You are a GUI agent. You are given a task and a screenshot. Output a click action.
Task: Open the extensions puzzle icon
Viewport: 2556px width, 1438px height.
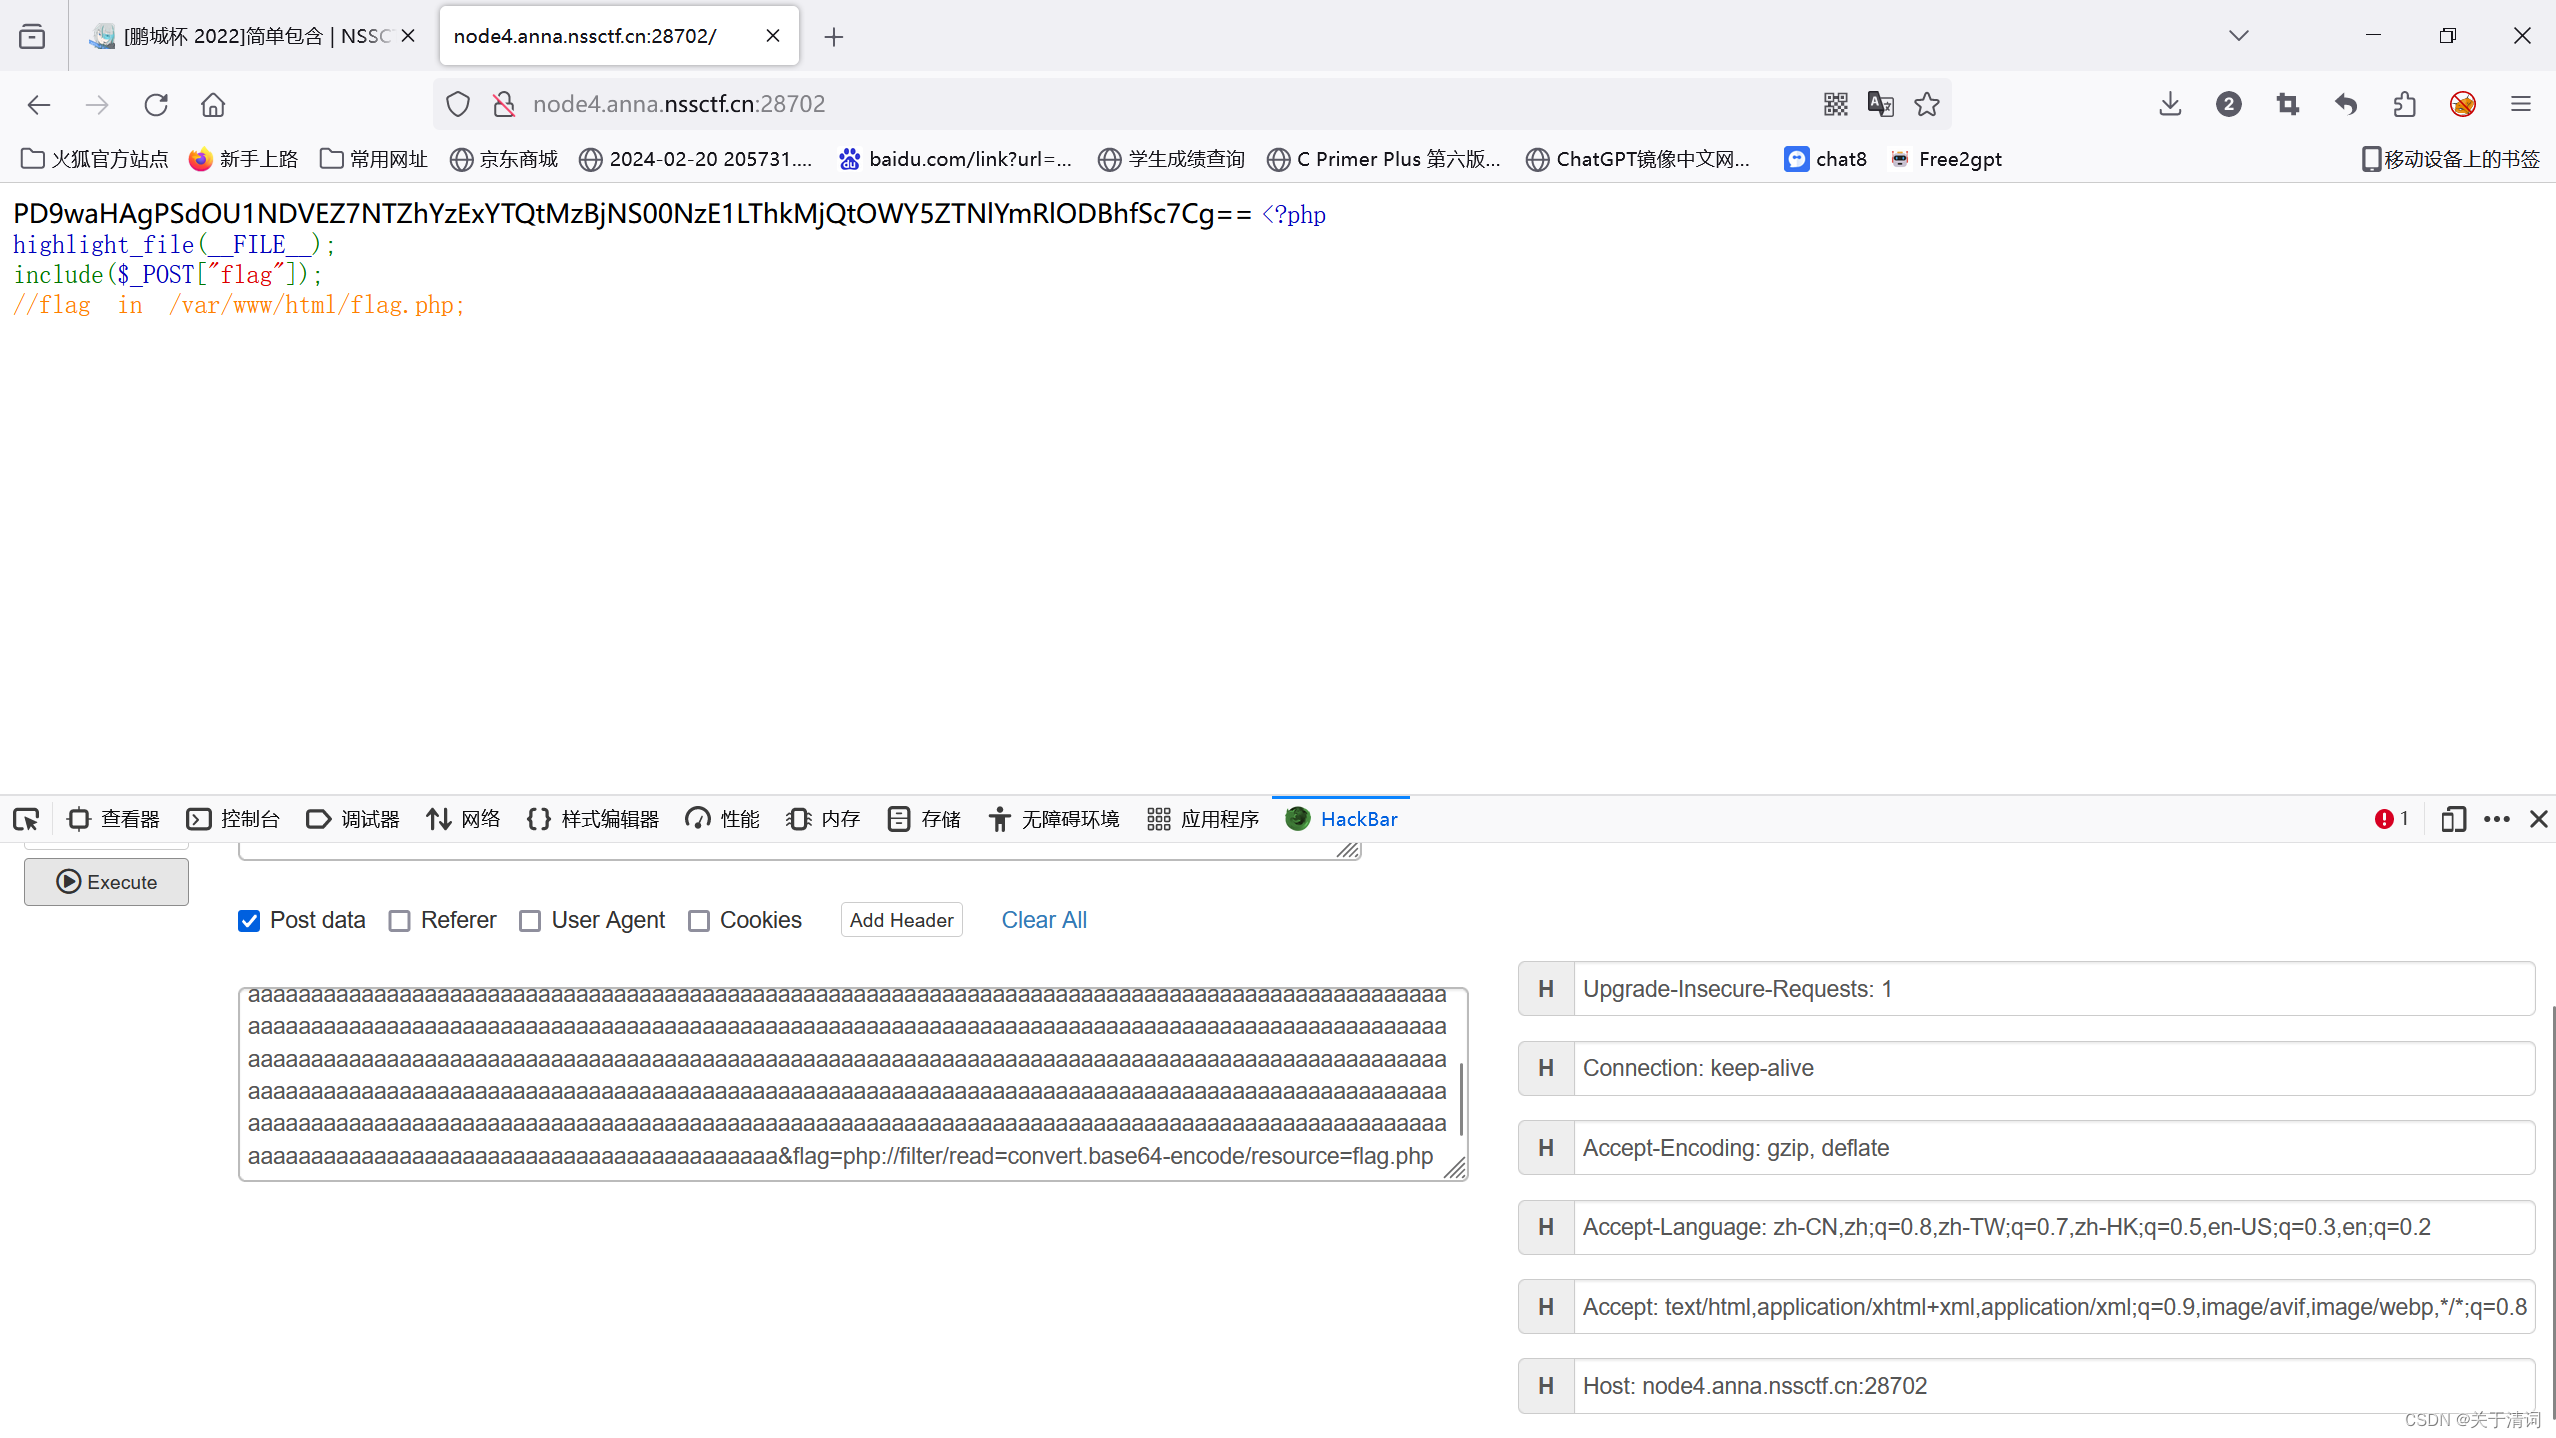click(2404, 104)
